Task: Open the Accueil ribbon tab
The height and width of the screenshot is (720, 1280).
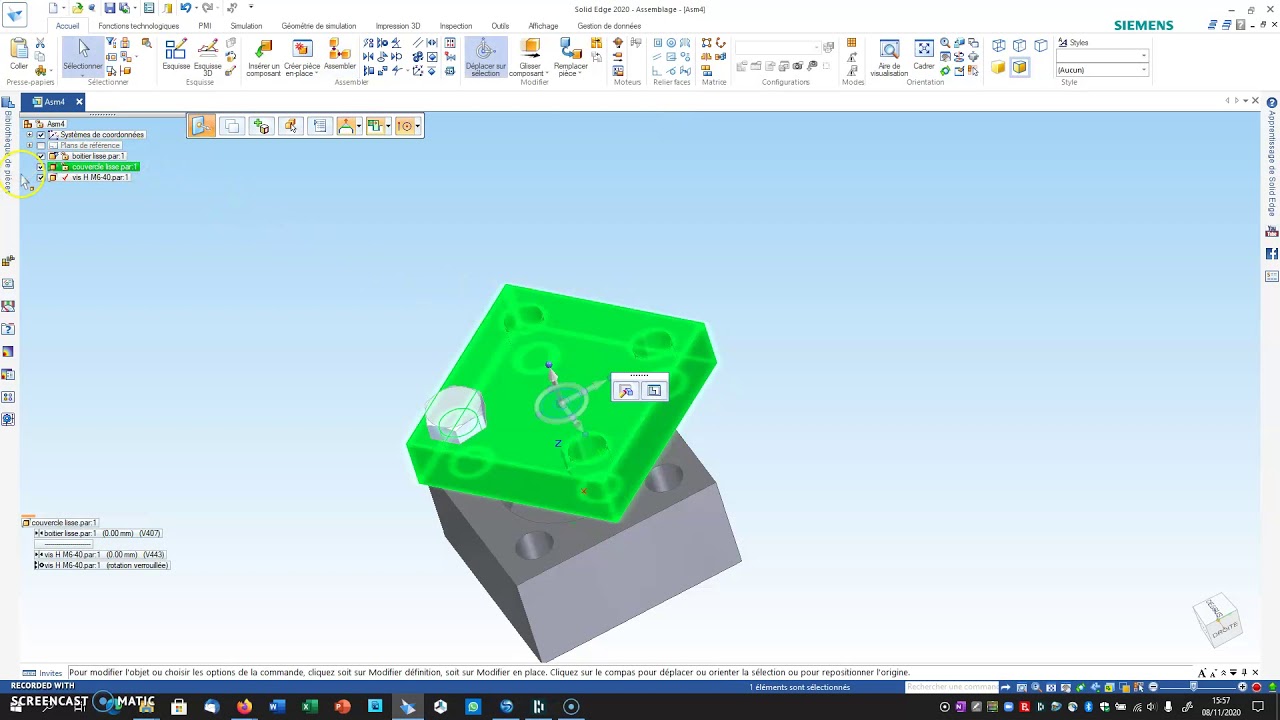Action: point(68,26)
